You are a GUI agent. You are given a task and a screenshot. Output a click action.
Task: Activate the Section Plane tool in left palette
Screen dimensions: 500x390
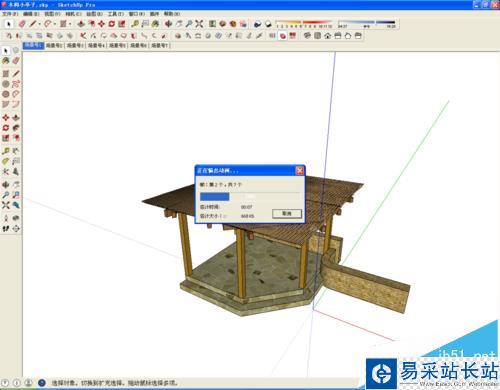(16, 229)
